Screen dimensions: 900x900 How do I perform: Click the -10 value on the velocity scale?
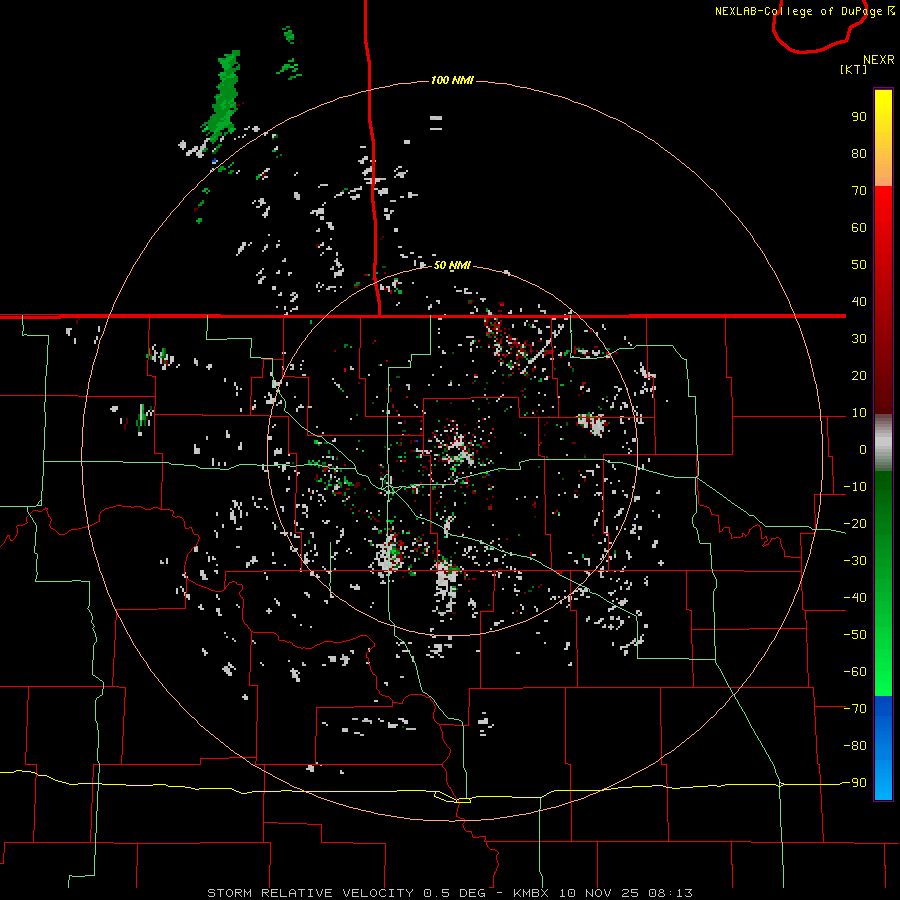point(855,487)
